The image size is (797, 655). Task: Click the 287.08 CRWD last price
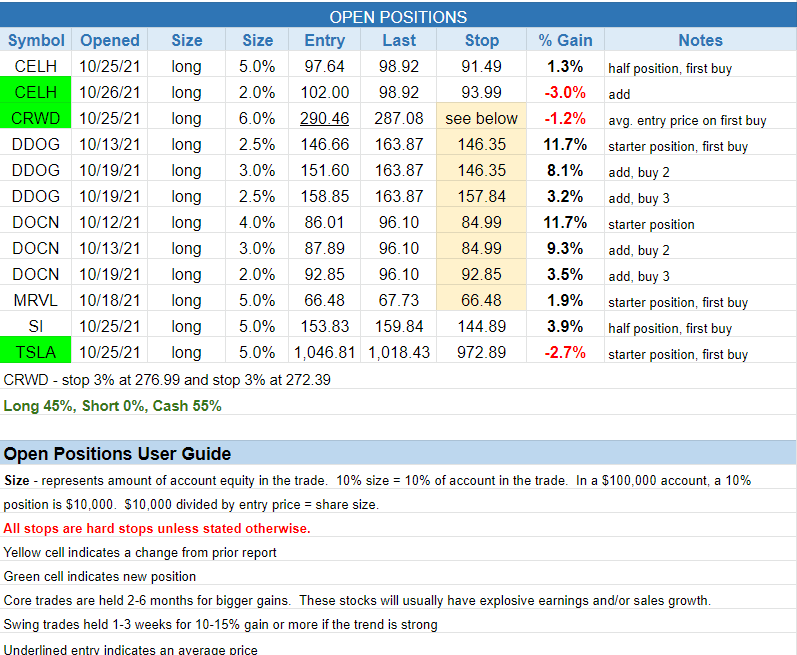click(399, 118)
